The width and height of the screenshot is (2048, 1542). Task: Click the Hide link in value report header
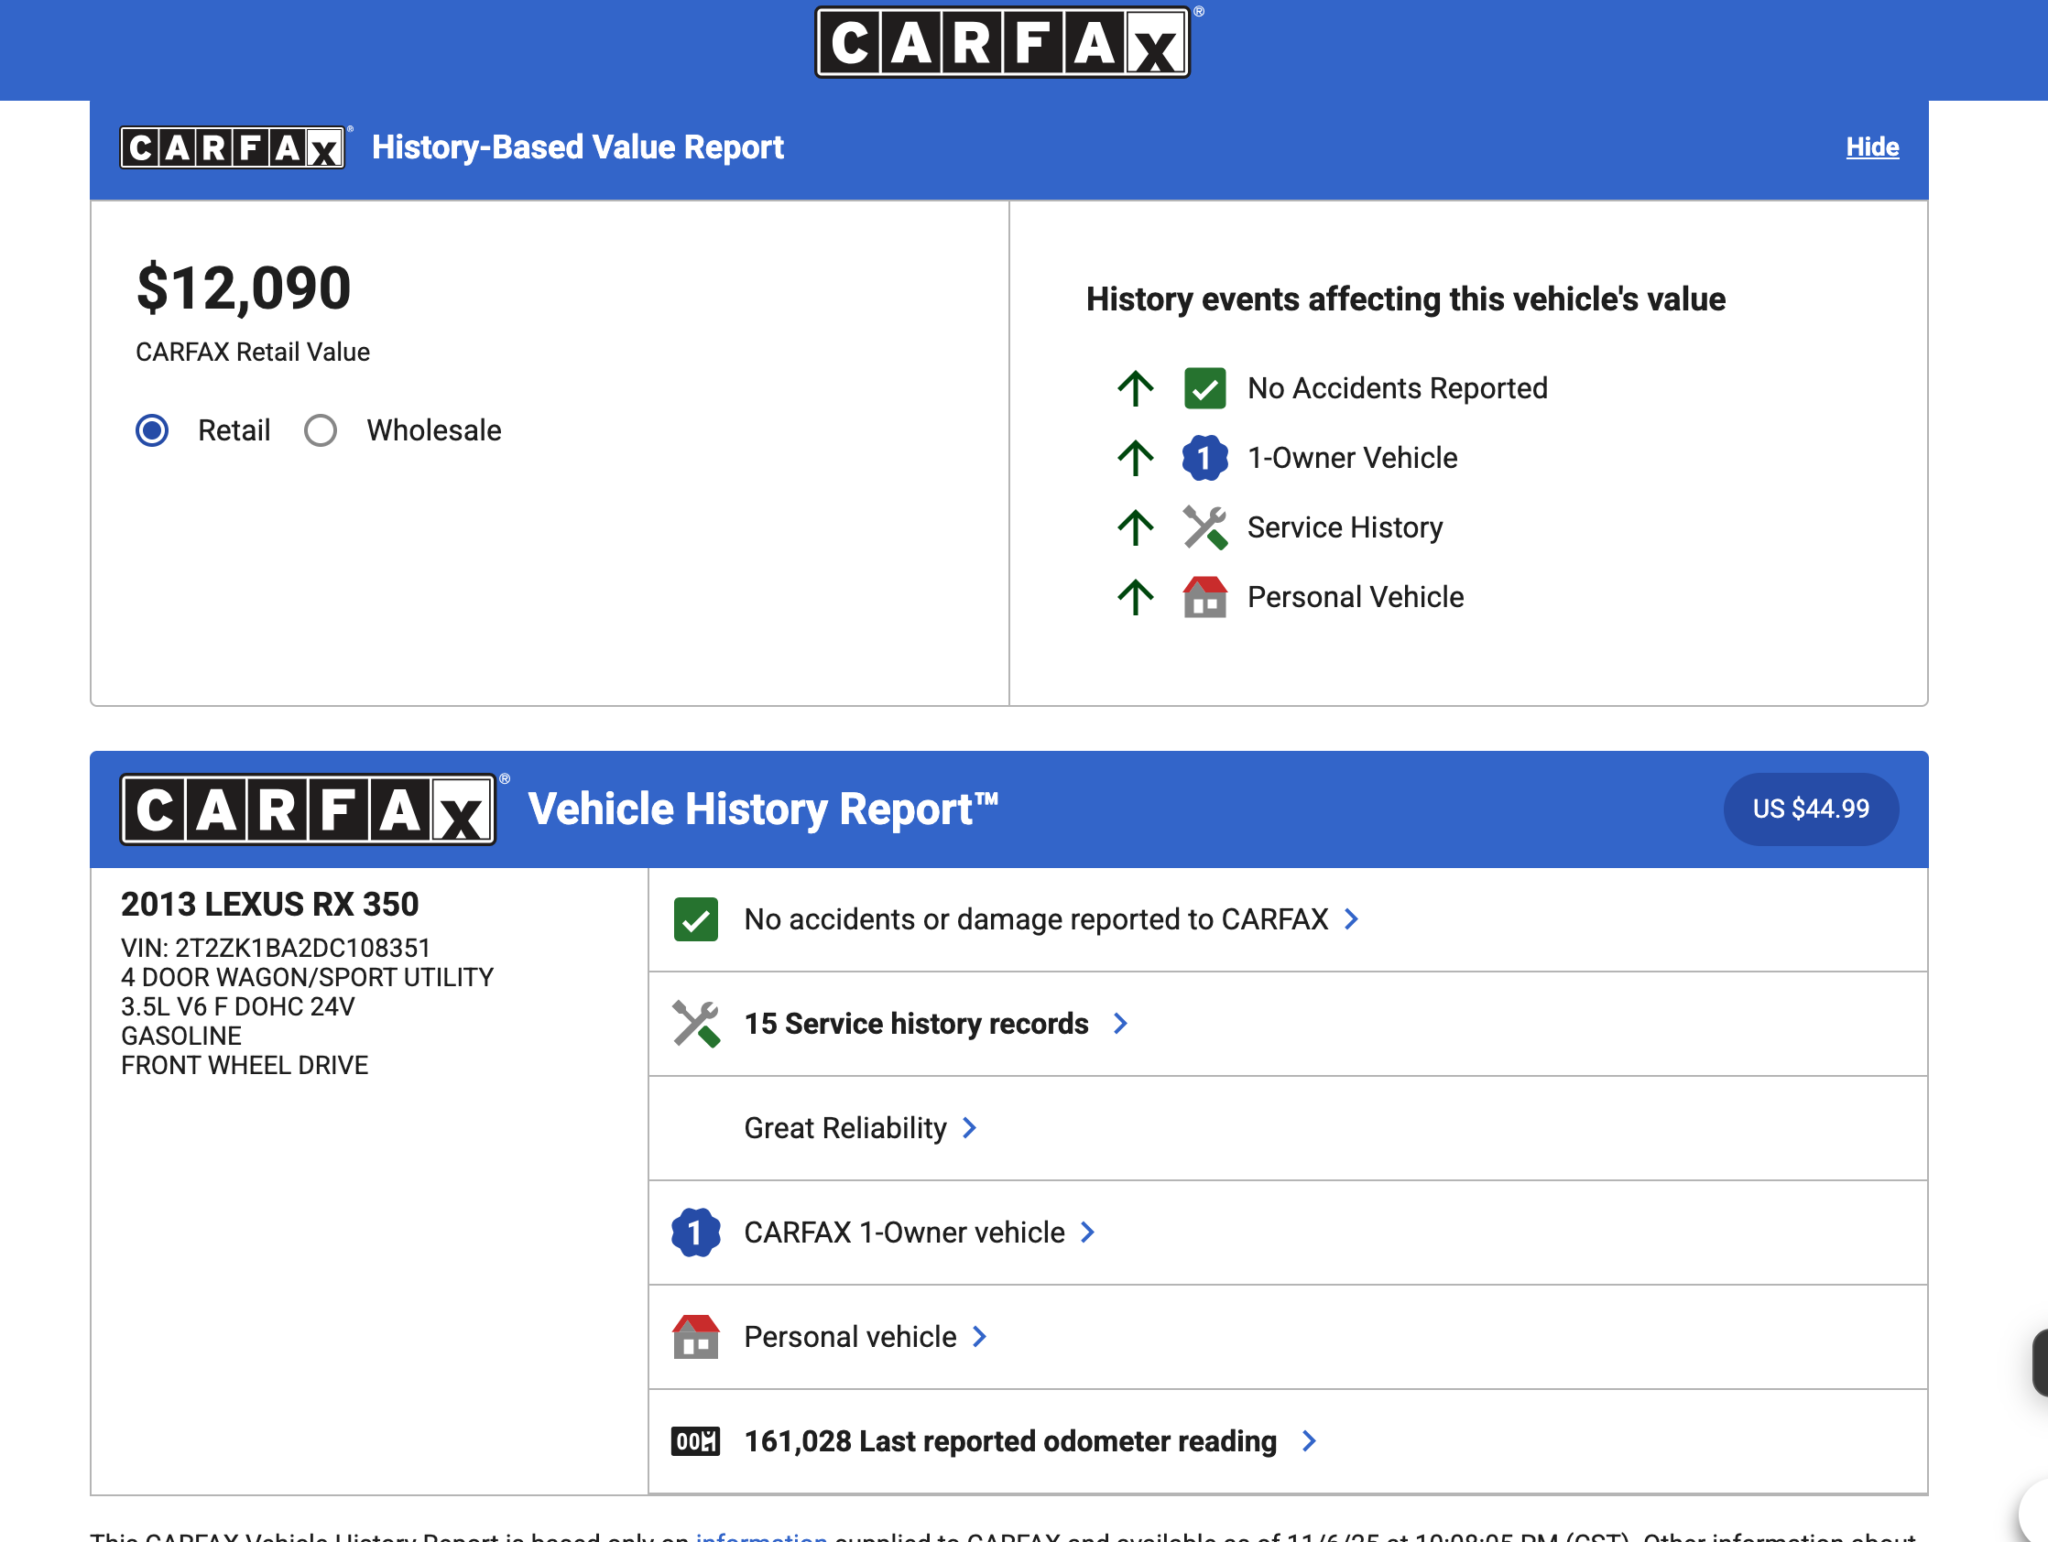tap(1871, 147)
